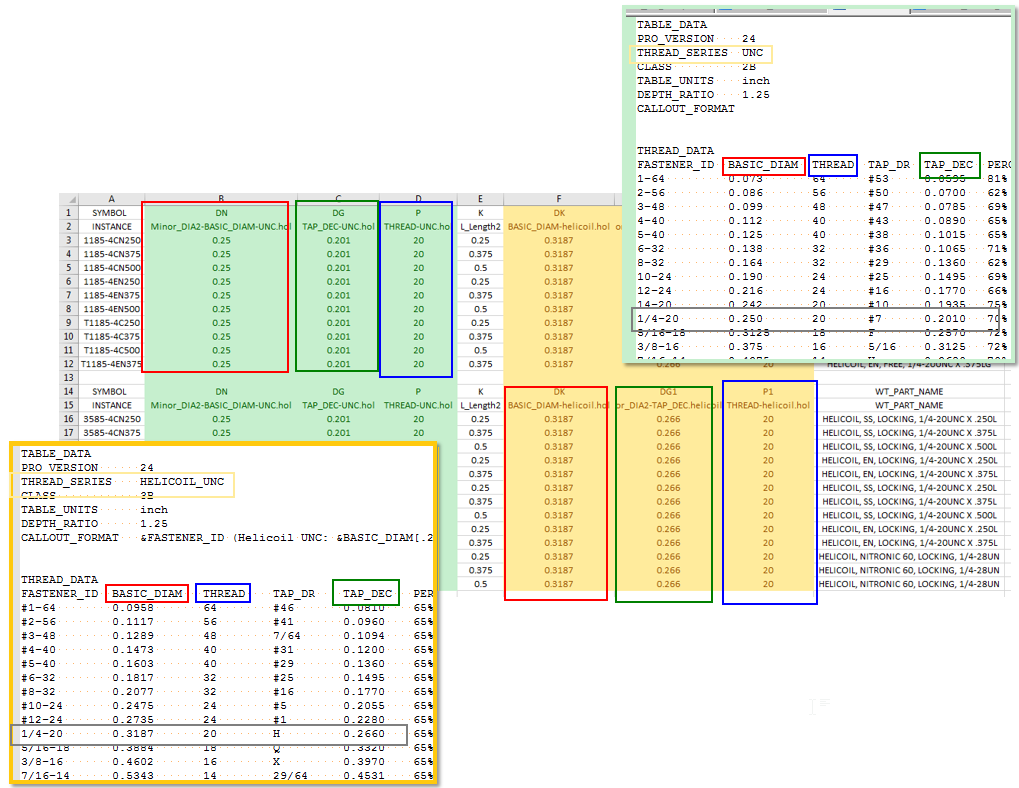Click the K cell in row 1
The height and width of the screenshot is (788, 1019).
480,213
